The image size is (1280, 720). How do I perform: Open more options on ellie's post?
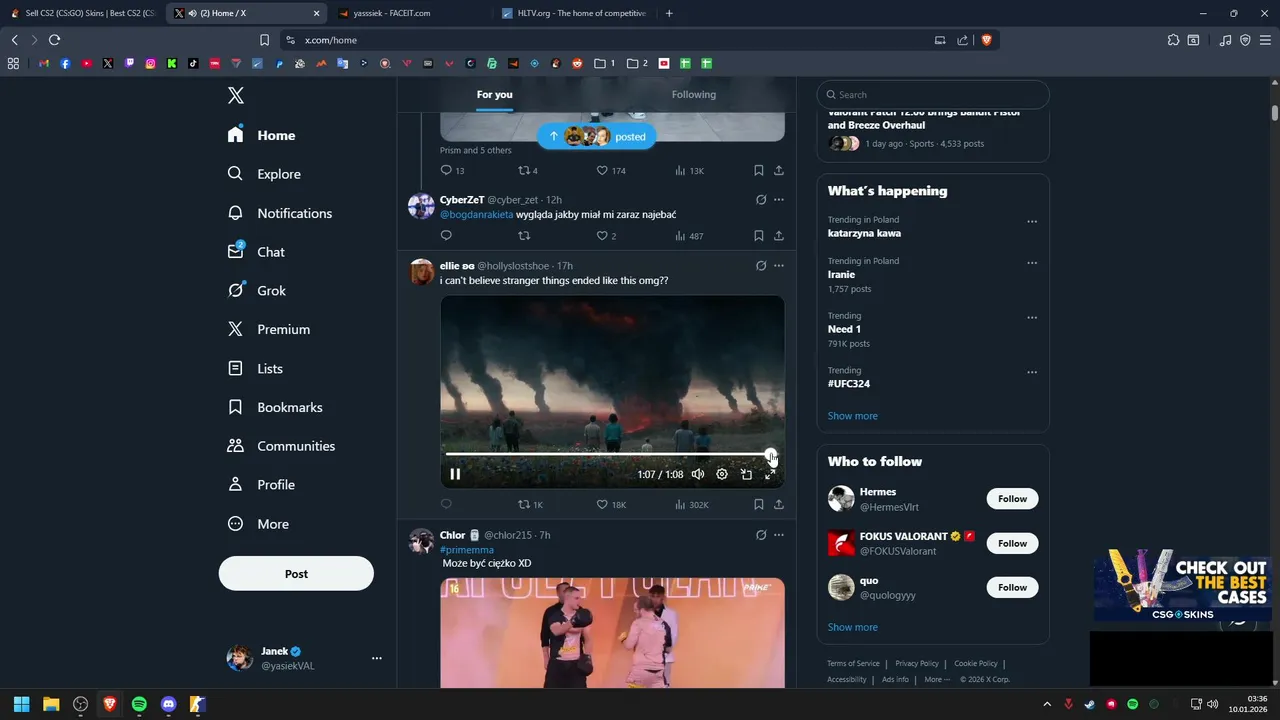779,266
